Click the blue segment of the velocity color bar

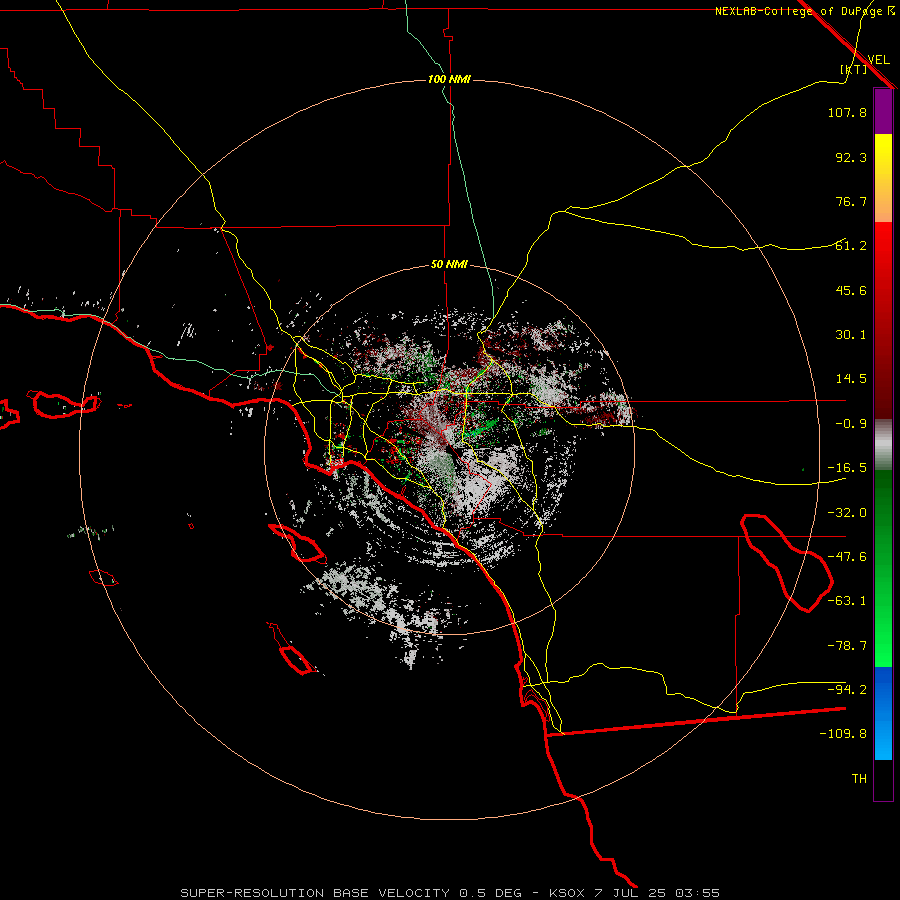pyautogui.click(x=883, y=713)
